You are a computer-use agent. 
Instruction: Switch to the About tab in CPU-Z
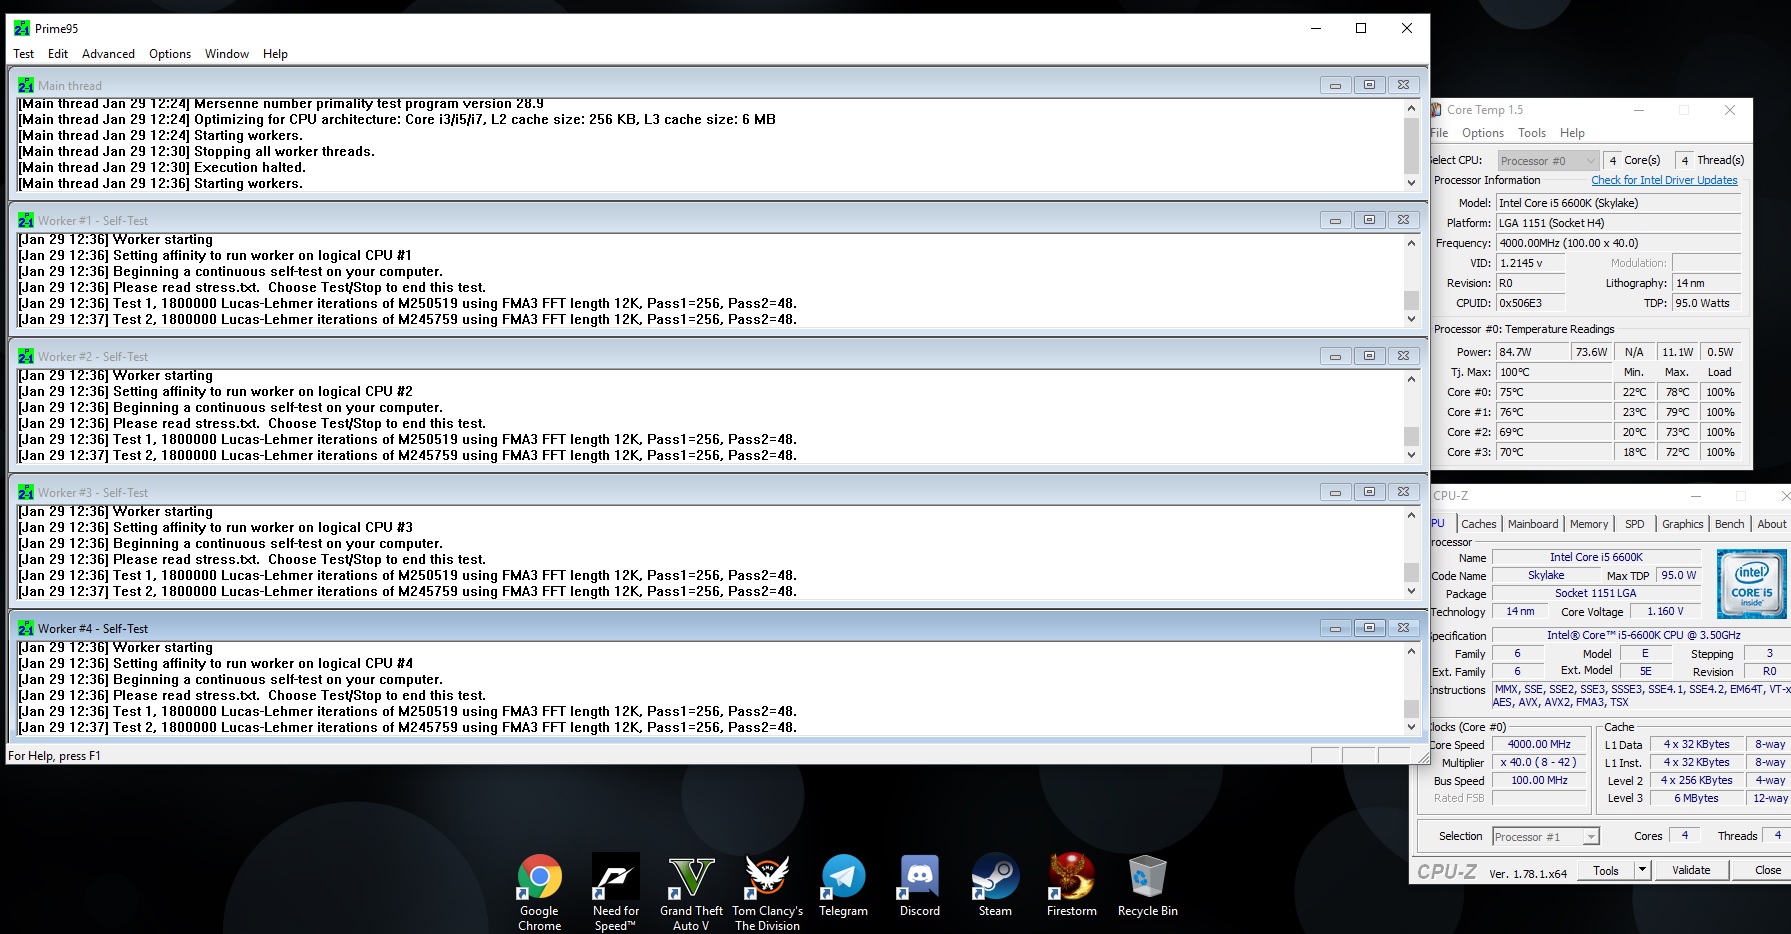[1771, 524]
